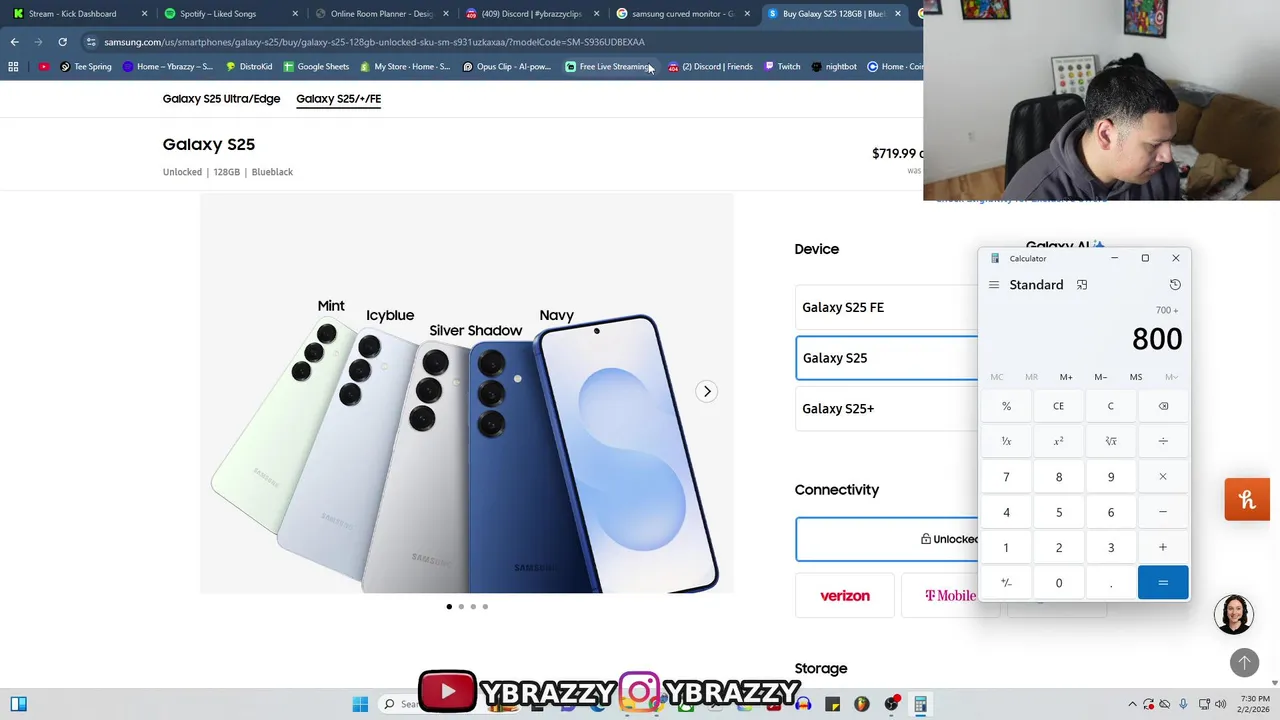Click the multiply operator in Calculator

pos(1163,477)
